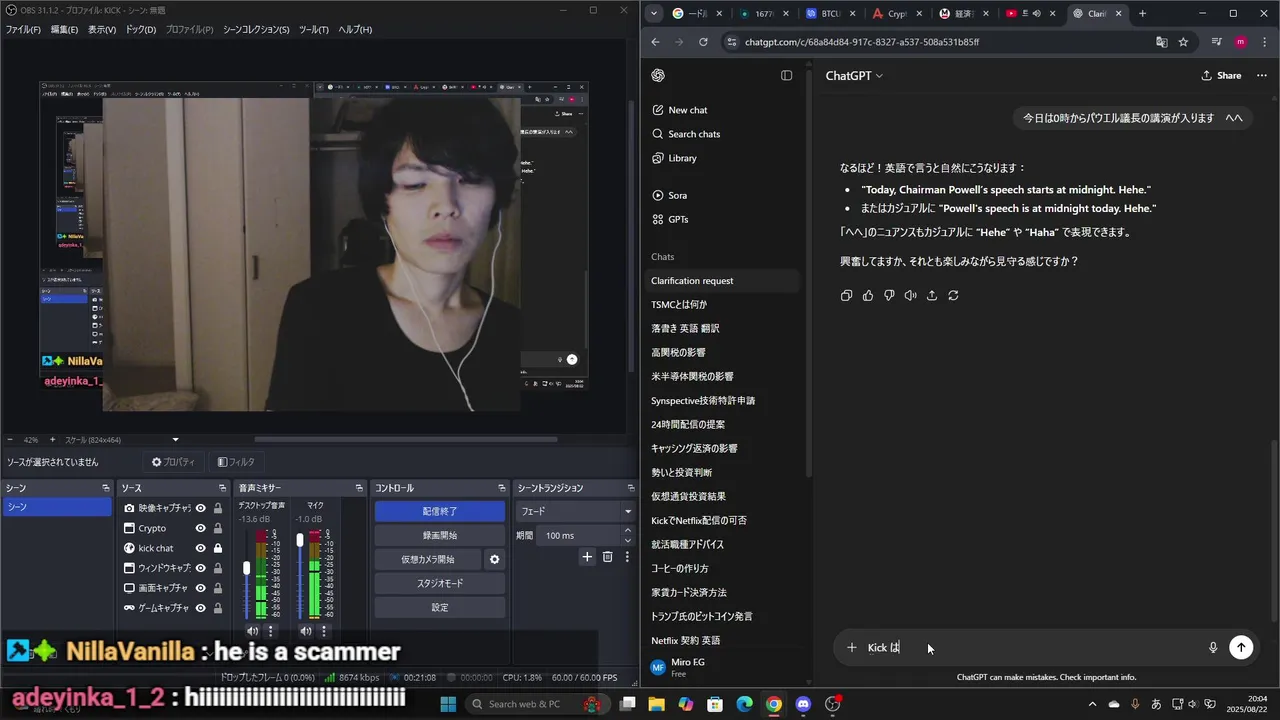Click スタジオモード button
Screen dimensions: 1280x720
tap(440, 583)
